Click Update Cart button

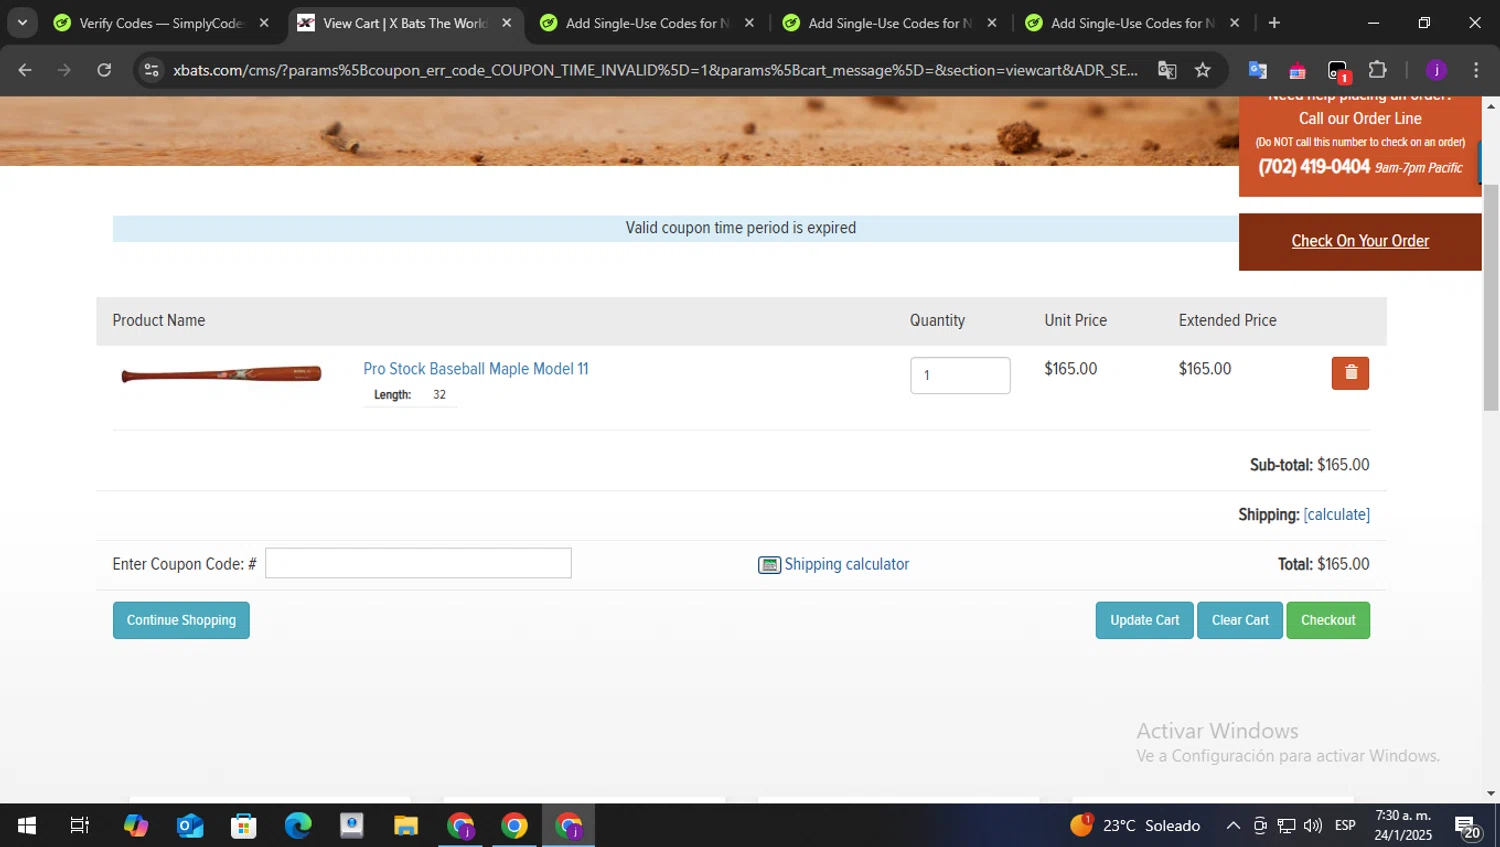(x=1144, y=620)
